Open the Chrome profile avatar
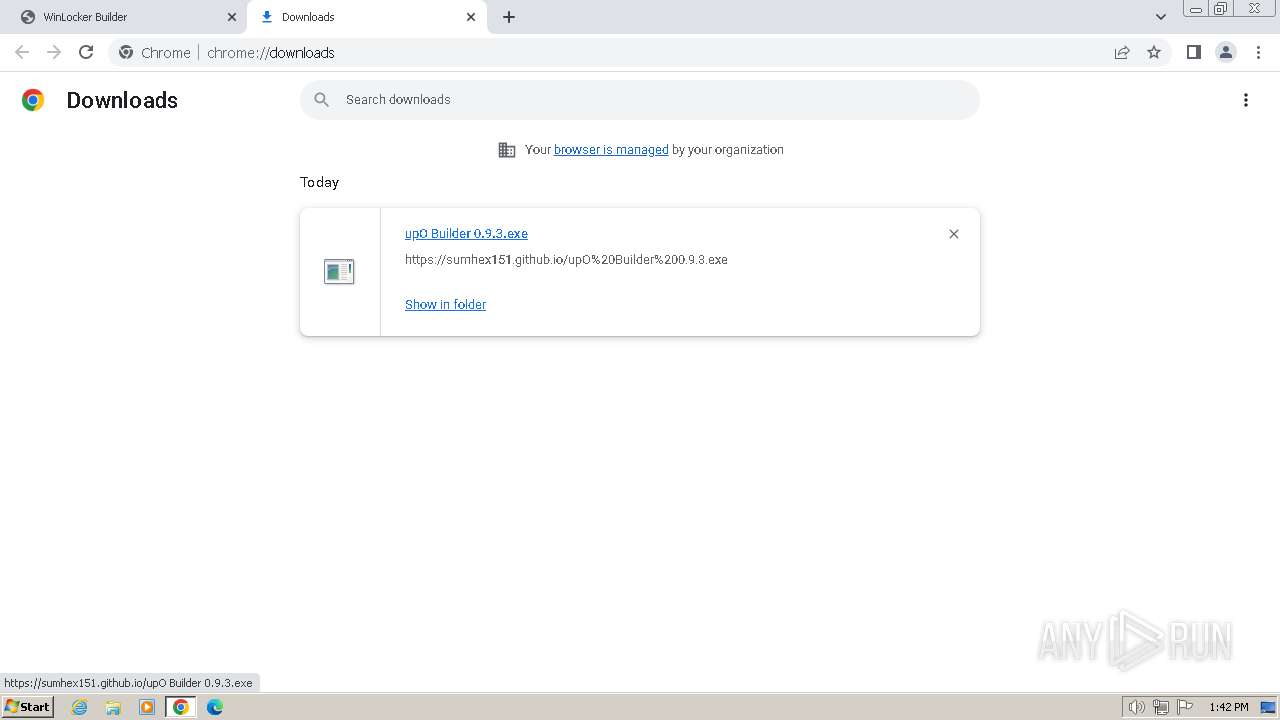Screen dimensions: 1280x720 click(1226, 52)
